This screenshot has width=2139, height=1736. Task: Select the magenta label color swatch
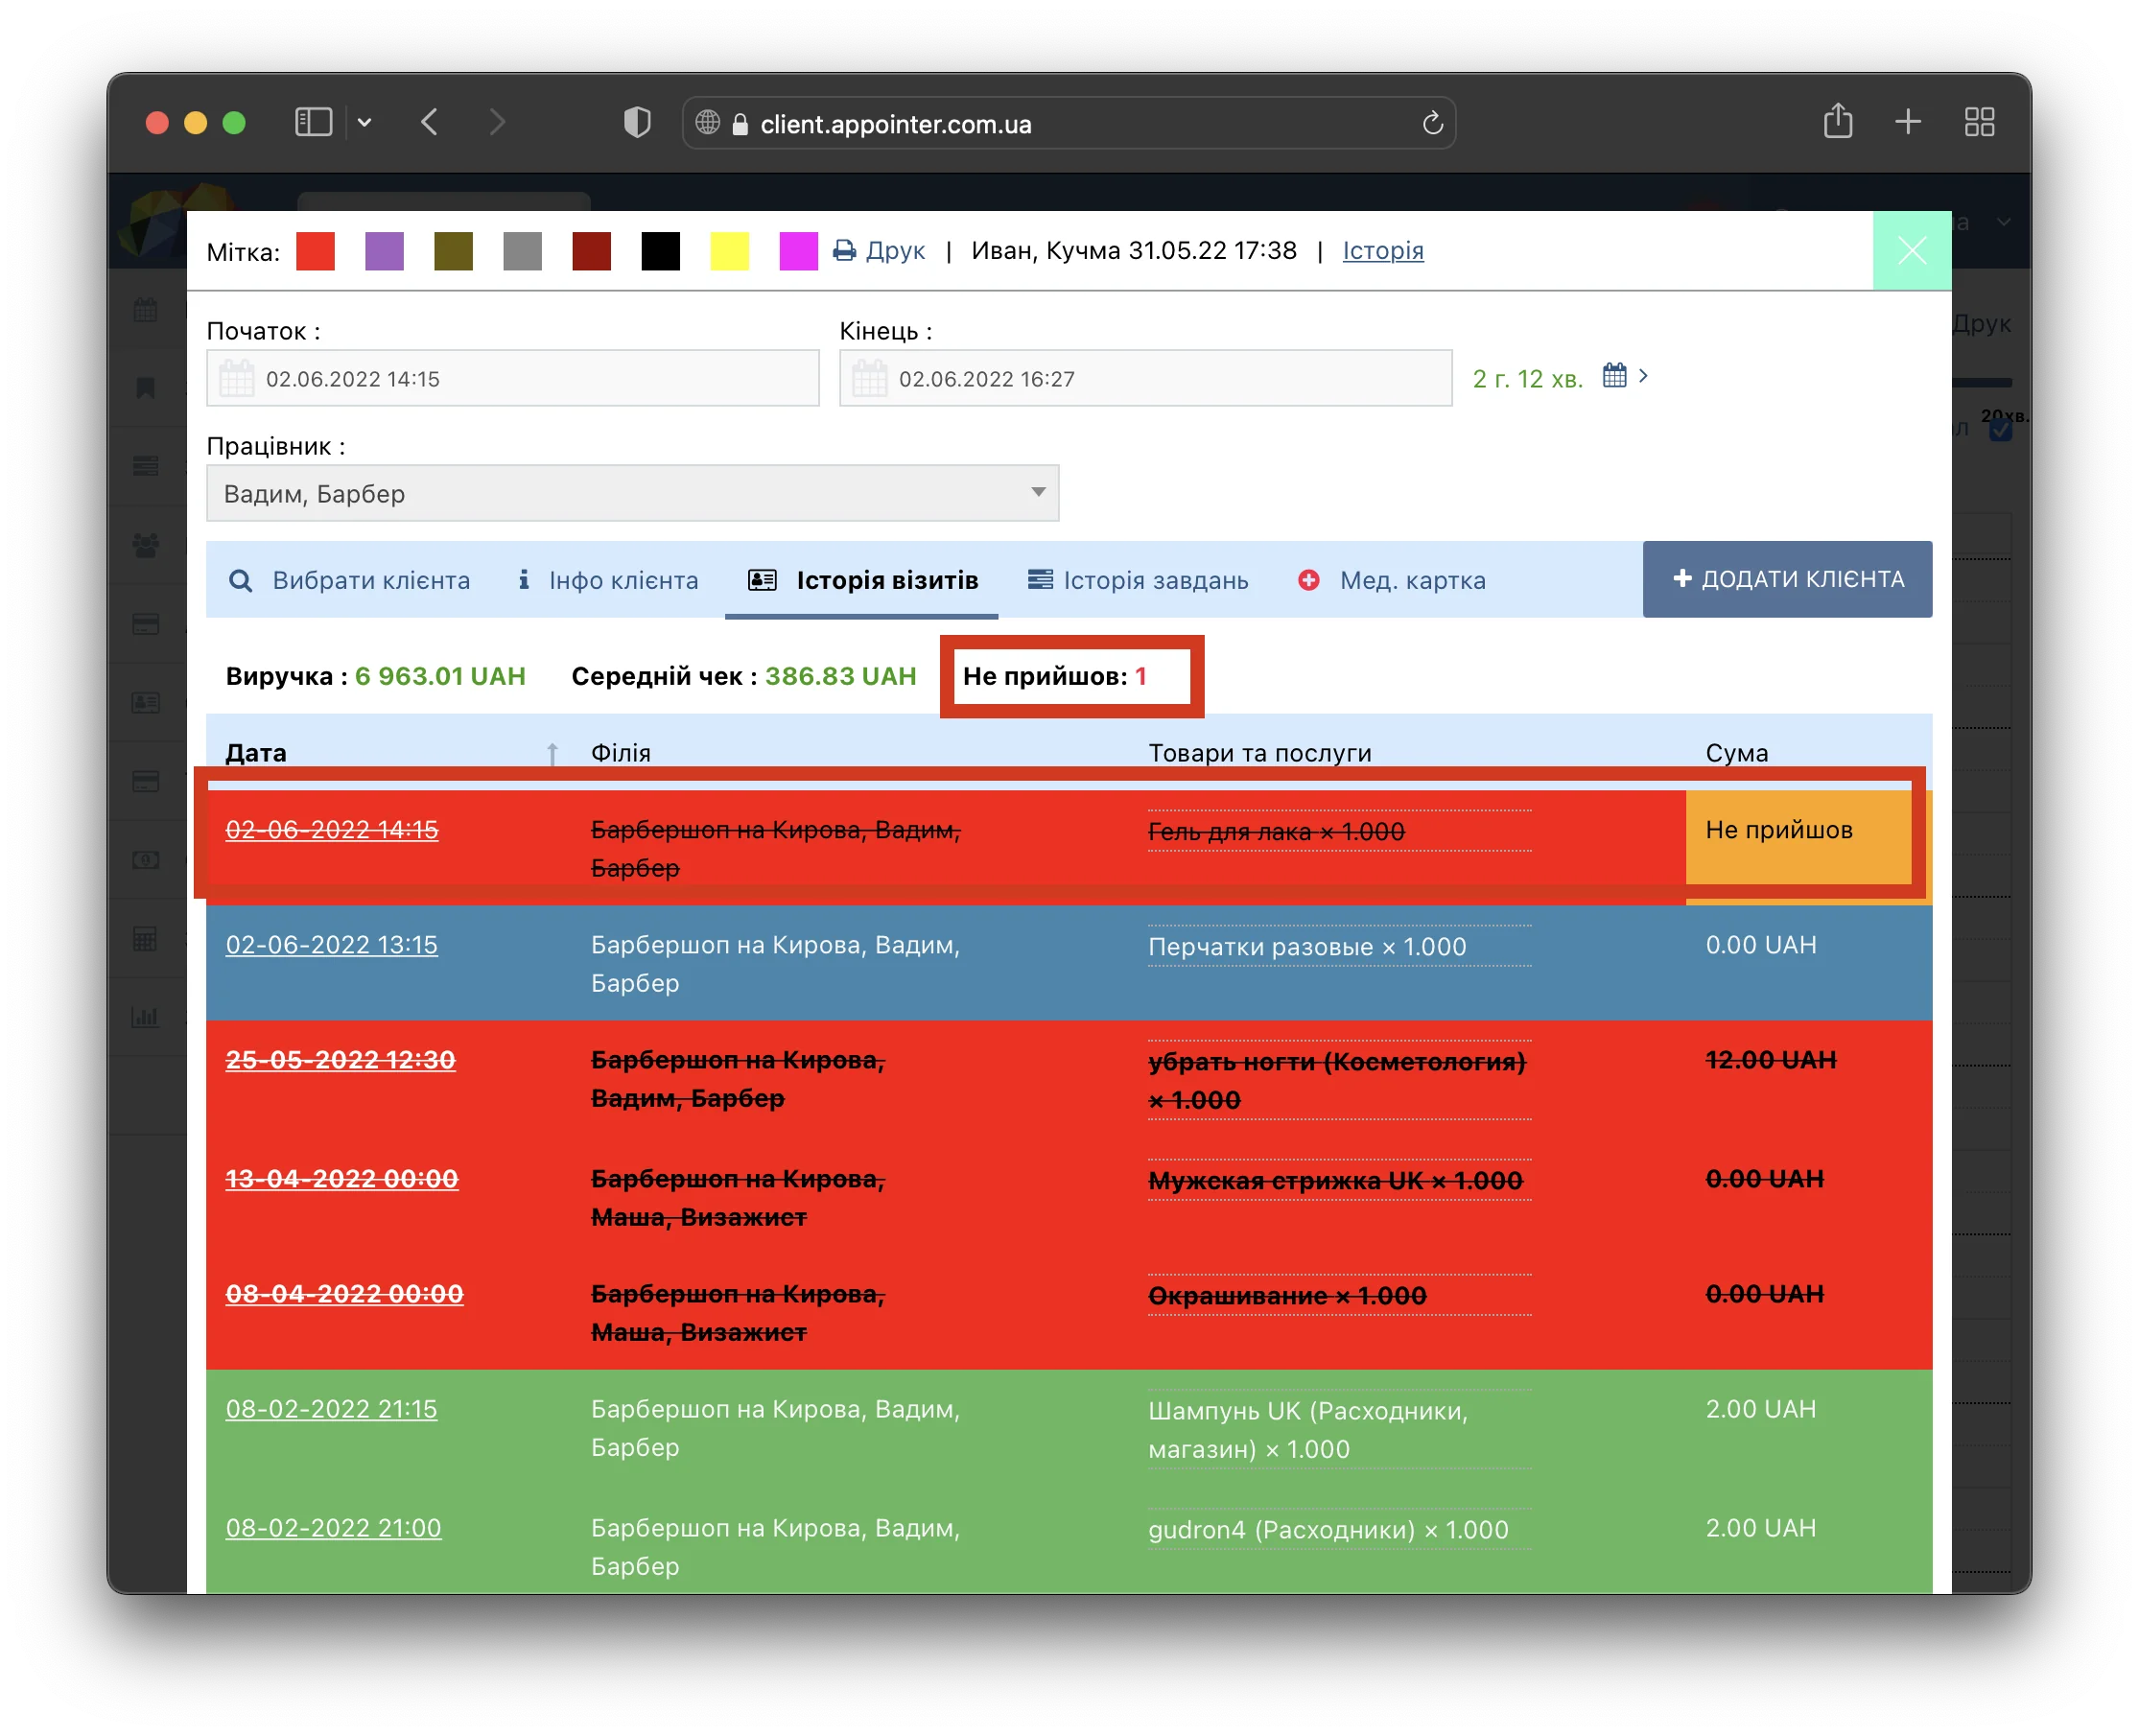tap(798, 251)
